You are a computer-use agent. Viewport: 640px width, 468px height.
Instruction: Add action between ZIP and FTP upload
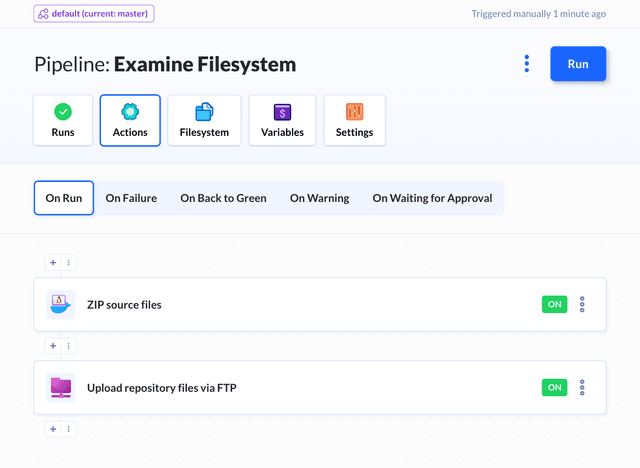click(53, 346)
